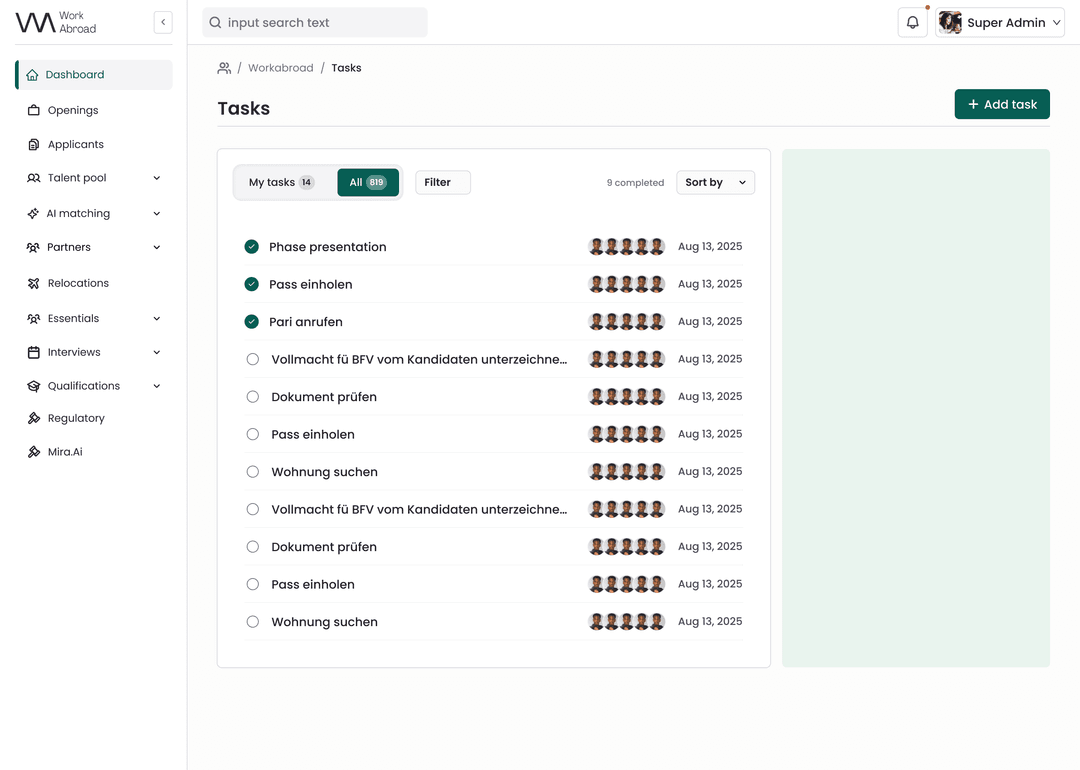Open the Sort by dropdown

tap(715, 182)
